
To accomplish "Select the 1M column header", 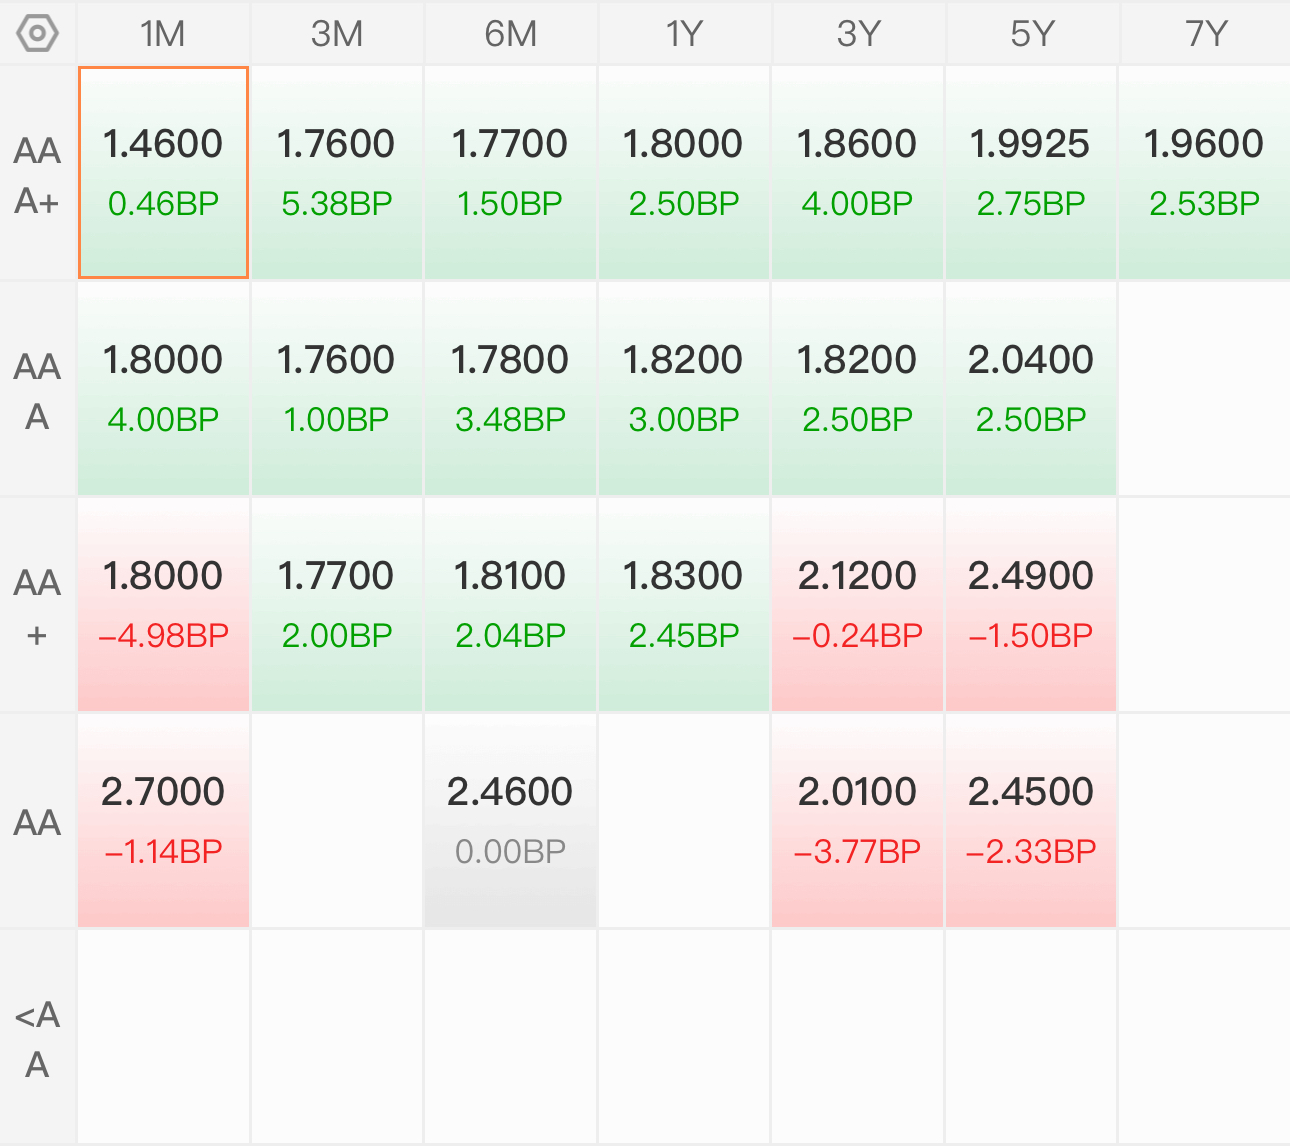I will point(163,33).
